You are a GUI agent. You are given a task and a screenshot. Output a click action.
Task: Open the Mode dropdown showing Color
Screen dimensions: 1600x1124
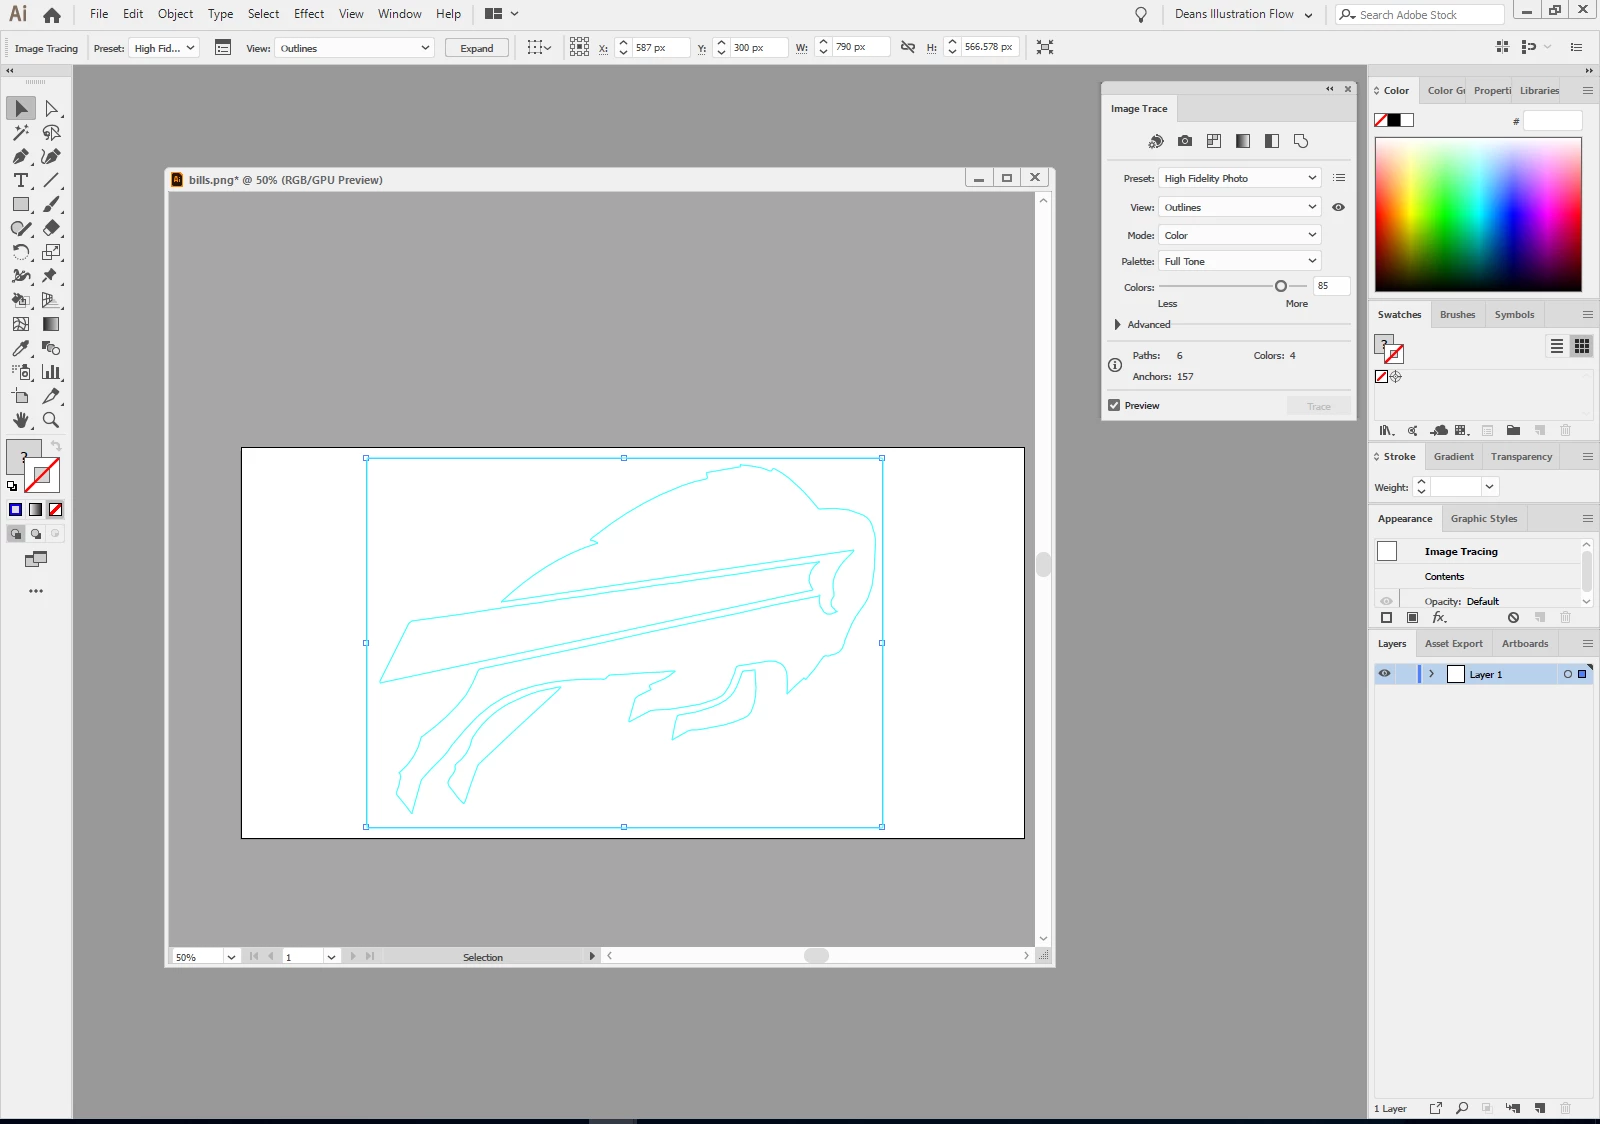coord(1240,235)
